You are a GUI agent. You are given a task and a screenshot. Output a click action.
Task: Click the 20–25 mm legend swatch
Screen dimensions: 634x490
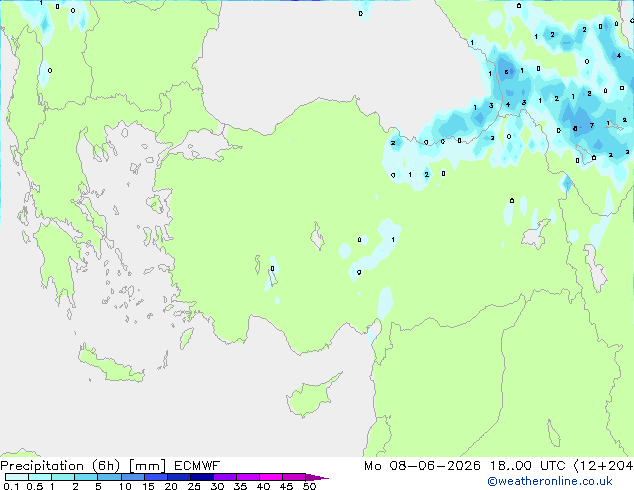[x=178, y=477]
